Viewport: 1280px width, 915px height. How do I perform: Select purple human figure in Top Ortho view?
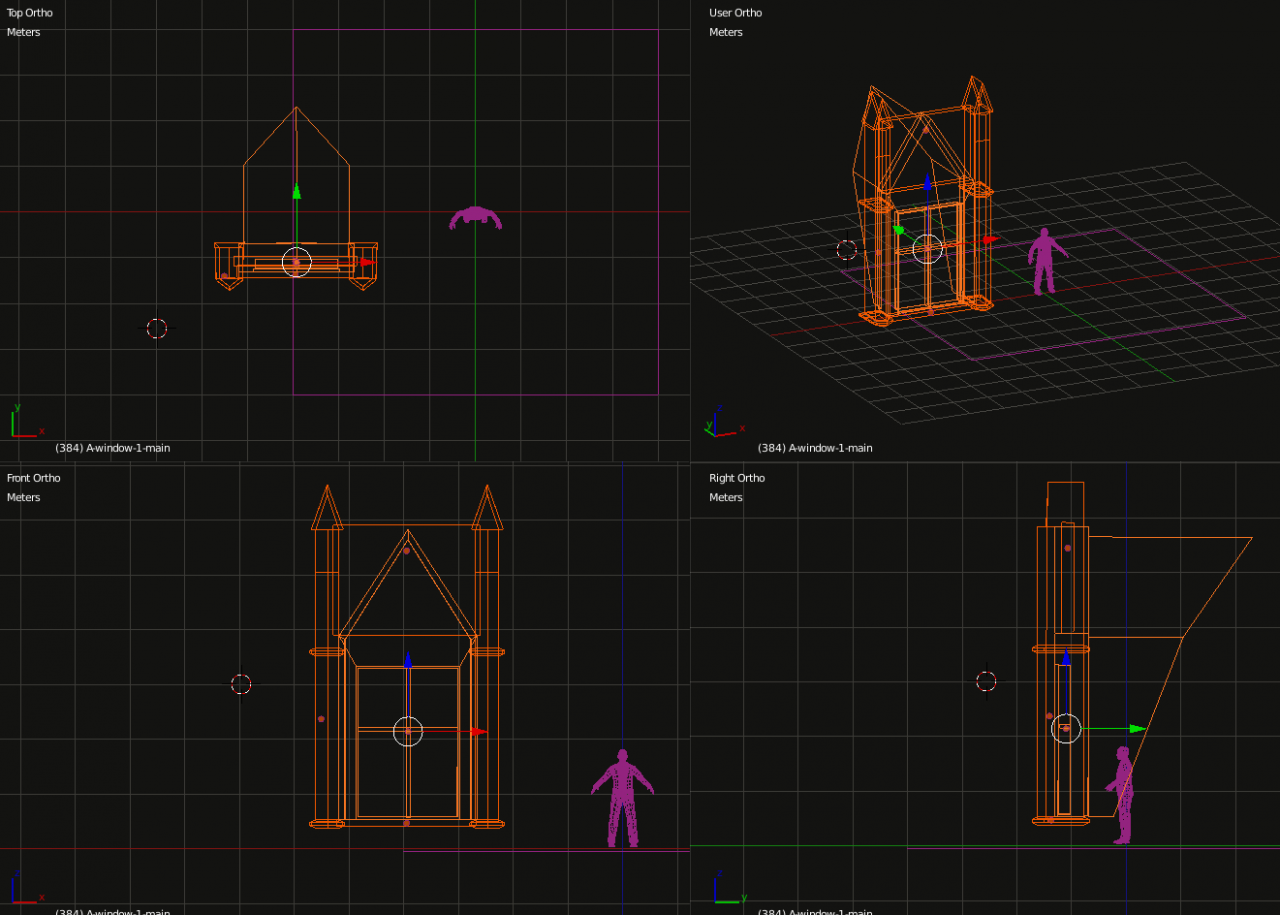[475, 218]
